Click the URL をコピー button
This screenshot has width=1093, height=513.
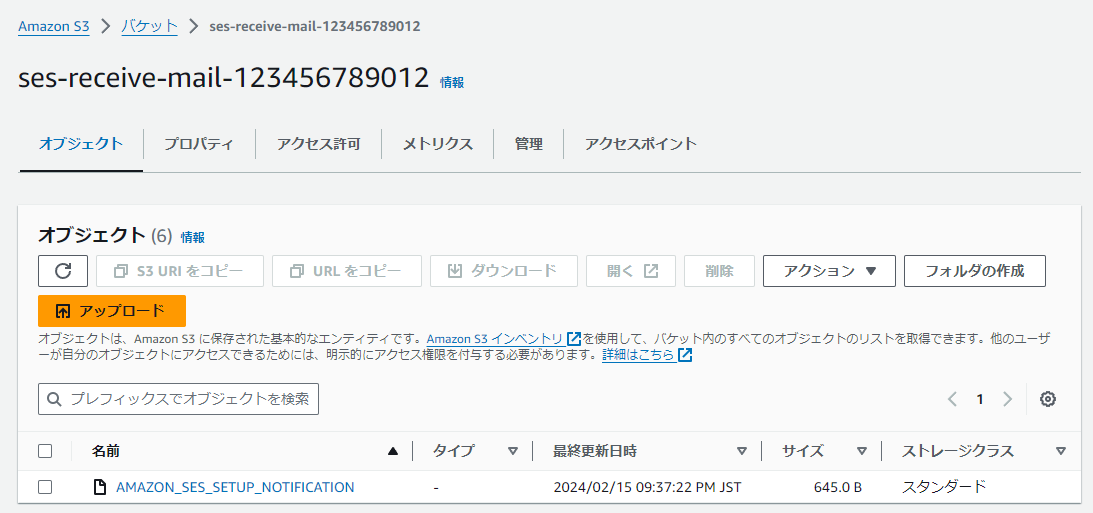346,271
